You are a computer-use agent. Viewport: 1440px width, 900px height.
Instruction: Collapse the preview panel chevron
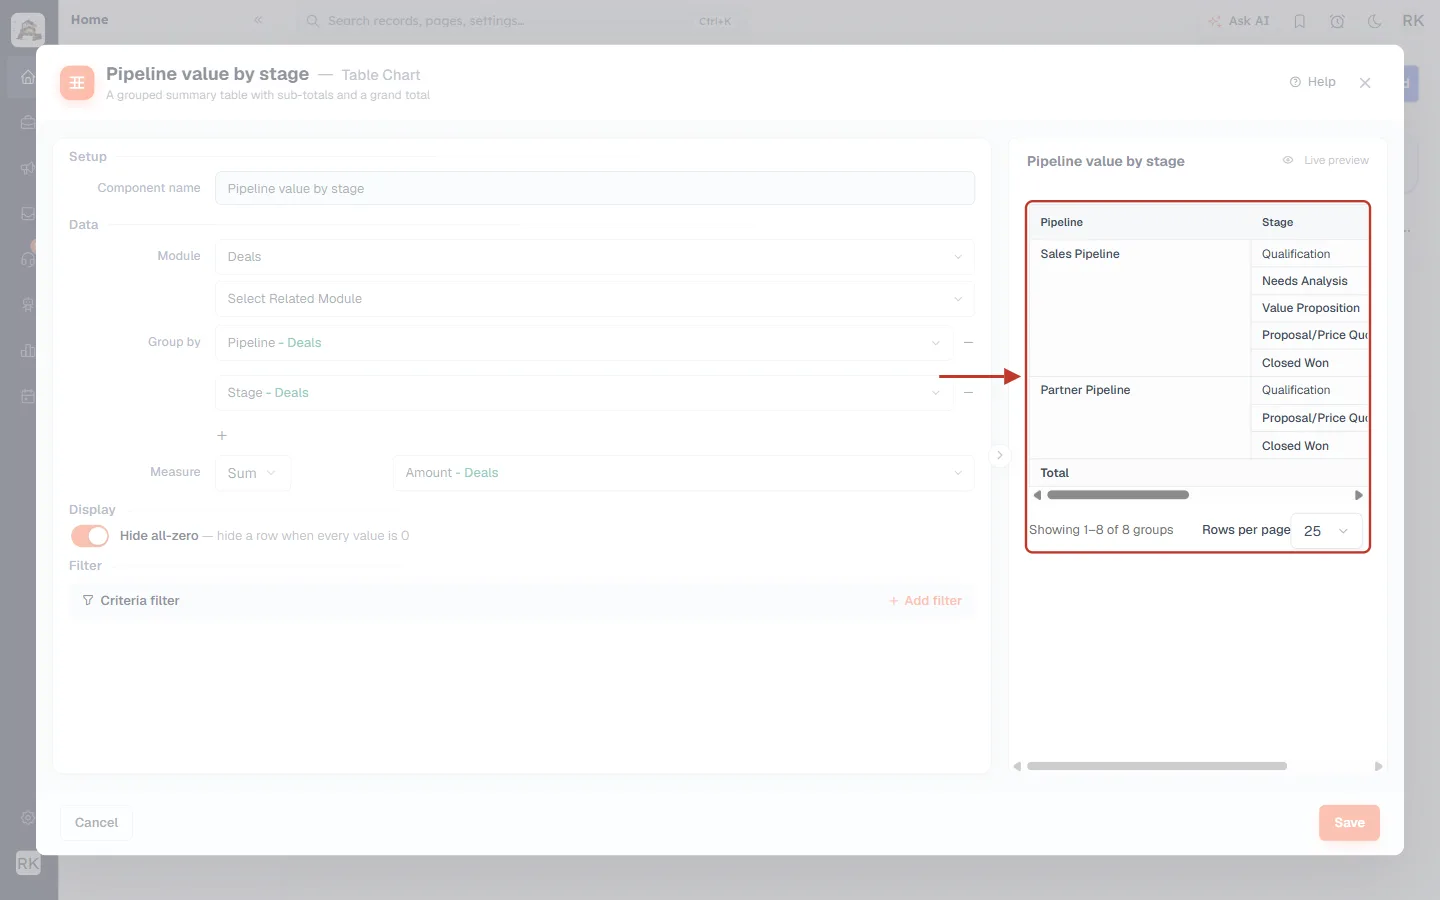(x=999, y=455)
